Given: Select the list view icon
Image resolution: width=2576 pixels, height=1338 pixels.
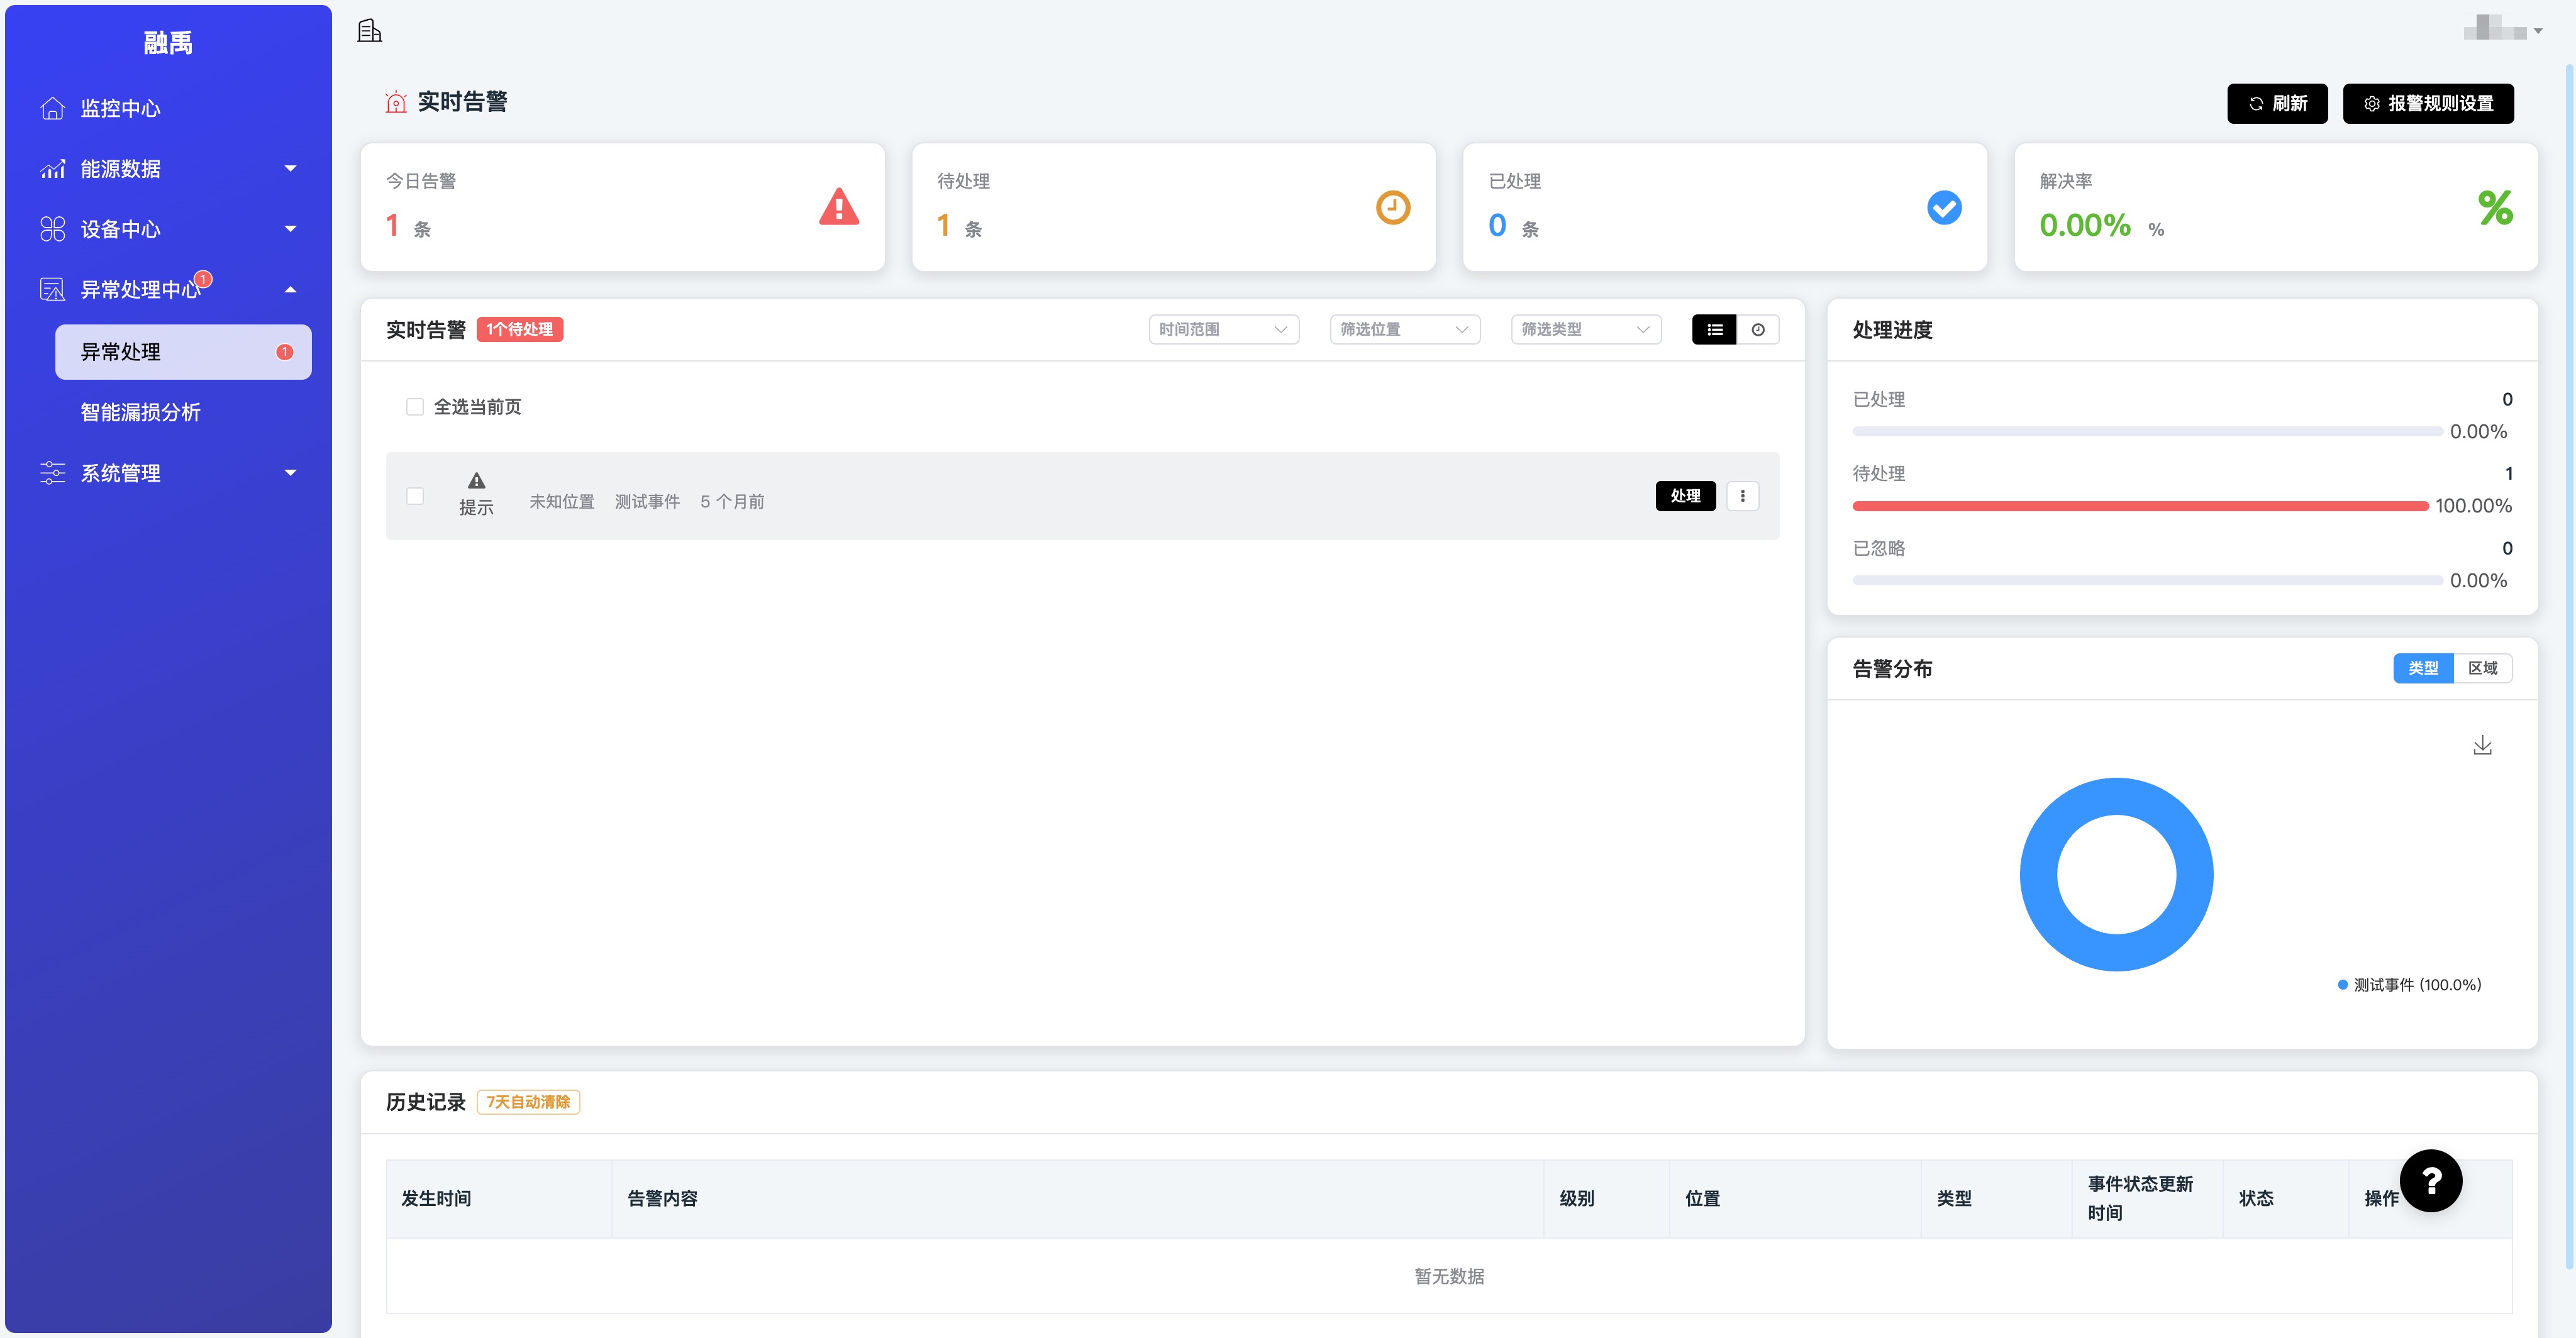Looking at the screenshot, I should pos(1714,329).
